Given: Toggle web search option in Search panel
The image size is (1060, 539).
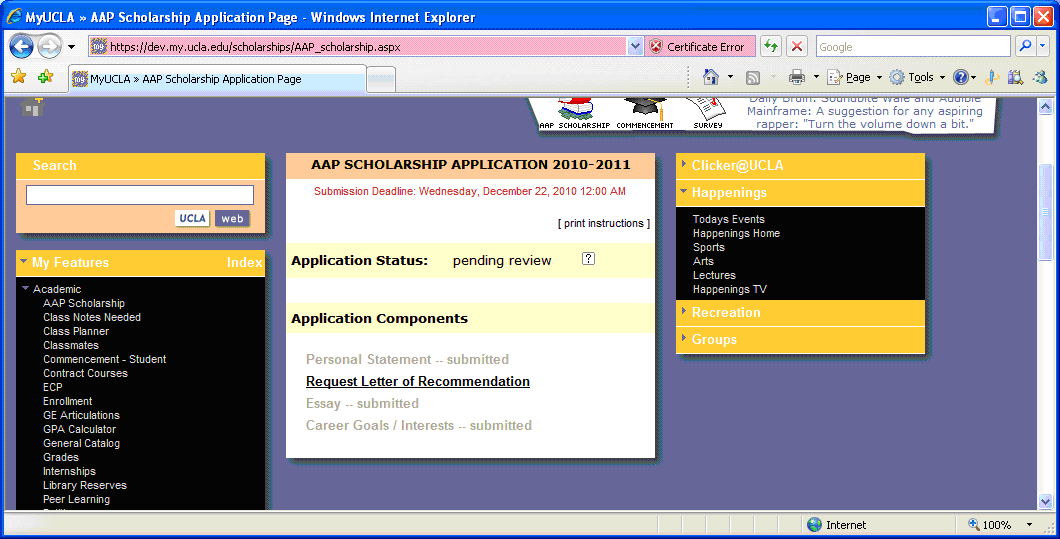Looking at the screenshot, I should tap(232, 218).
